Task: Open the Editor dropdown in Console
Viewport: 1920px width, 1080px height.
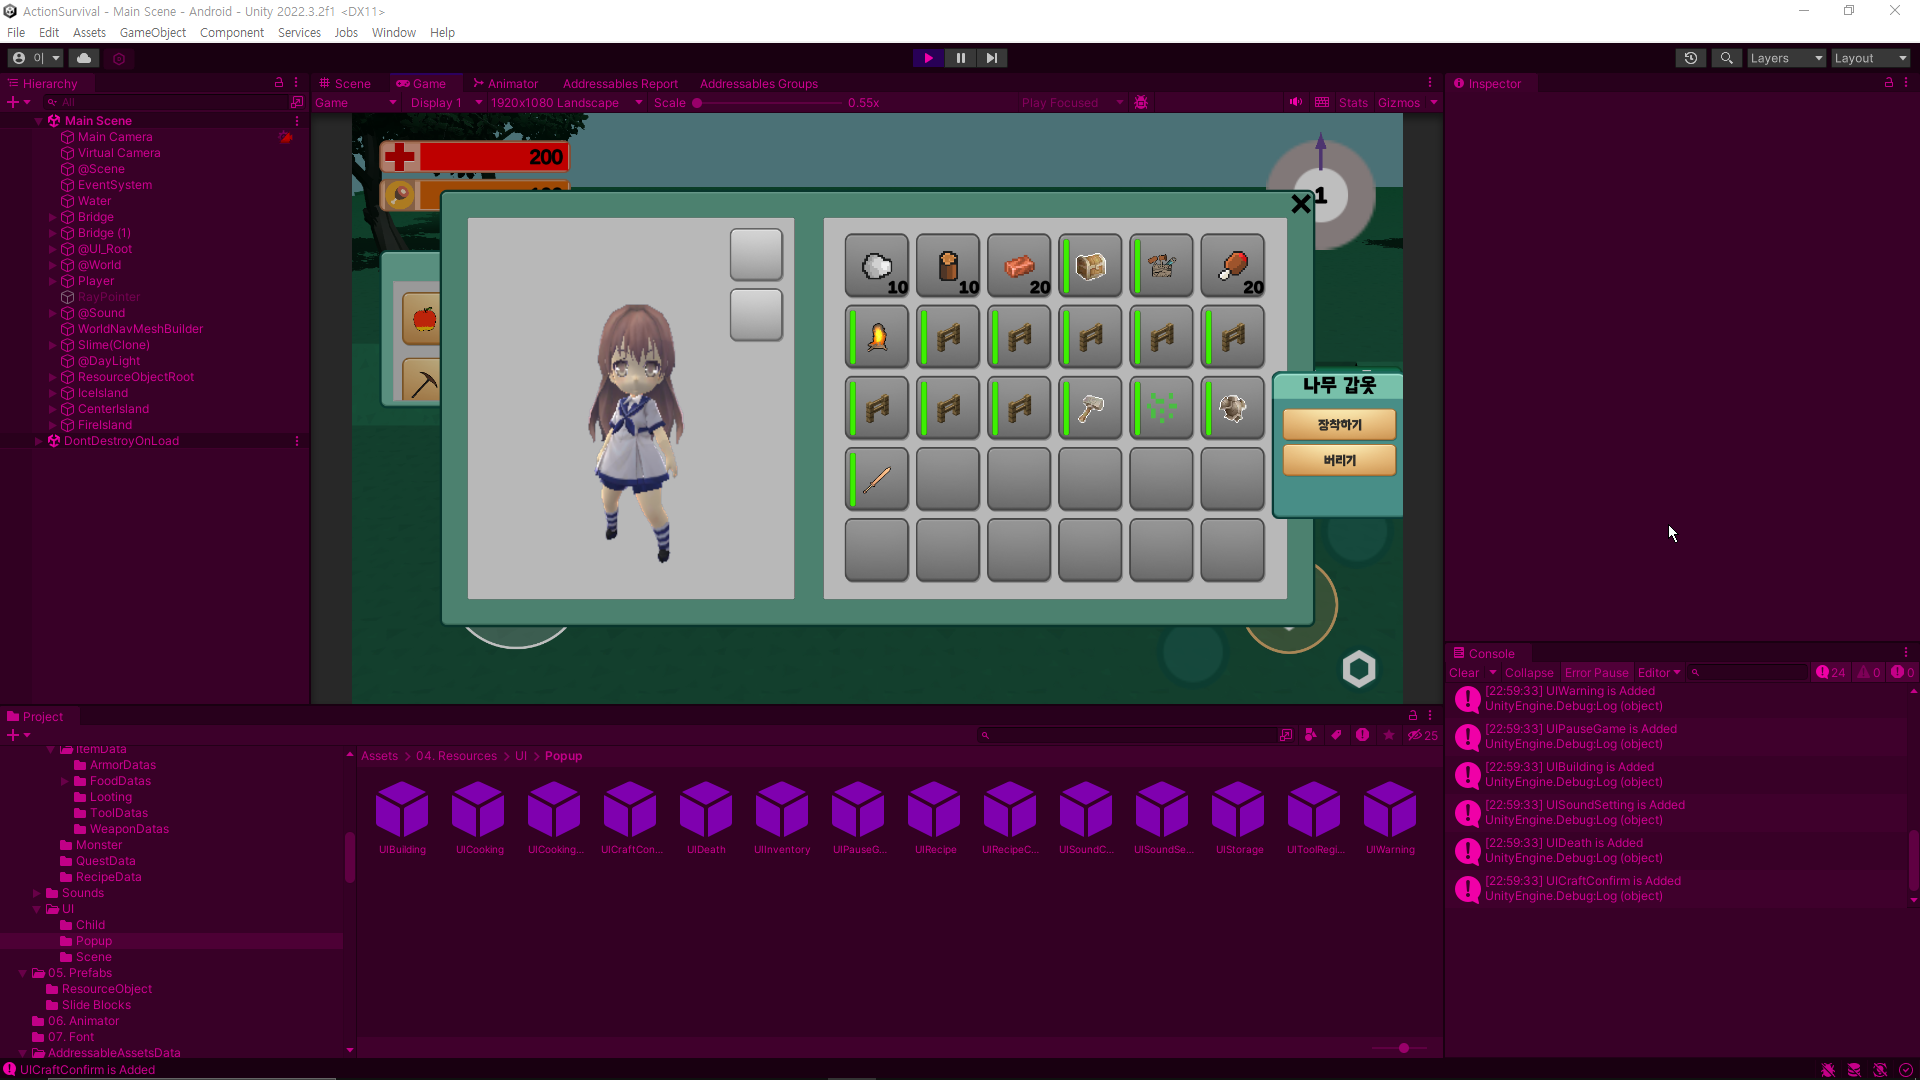Action: point(1659,673)
